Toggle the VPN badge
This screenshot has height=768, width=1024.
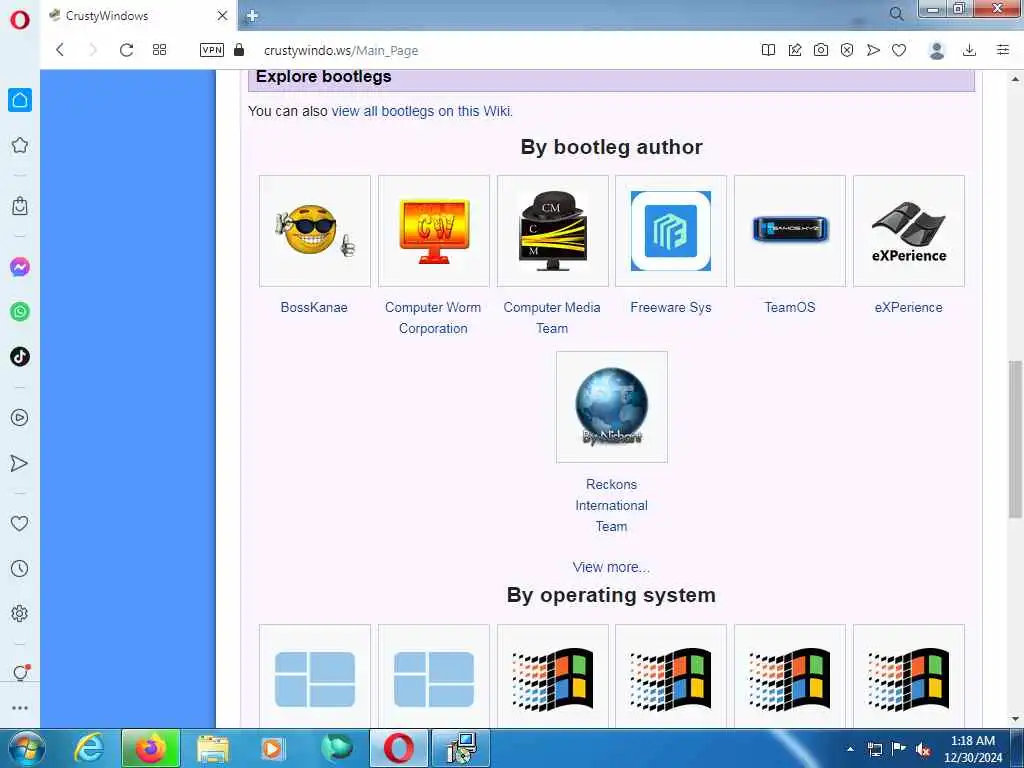click(212, 50)
